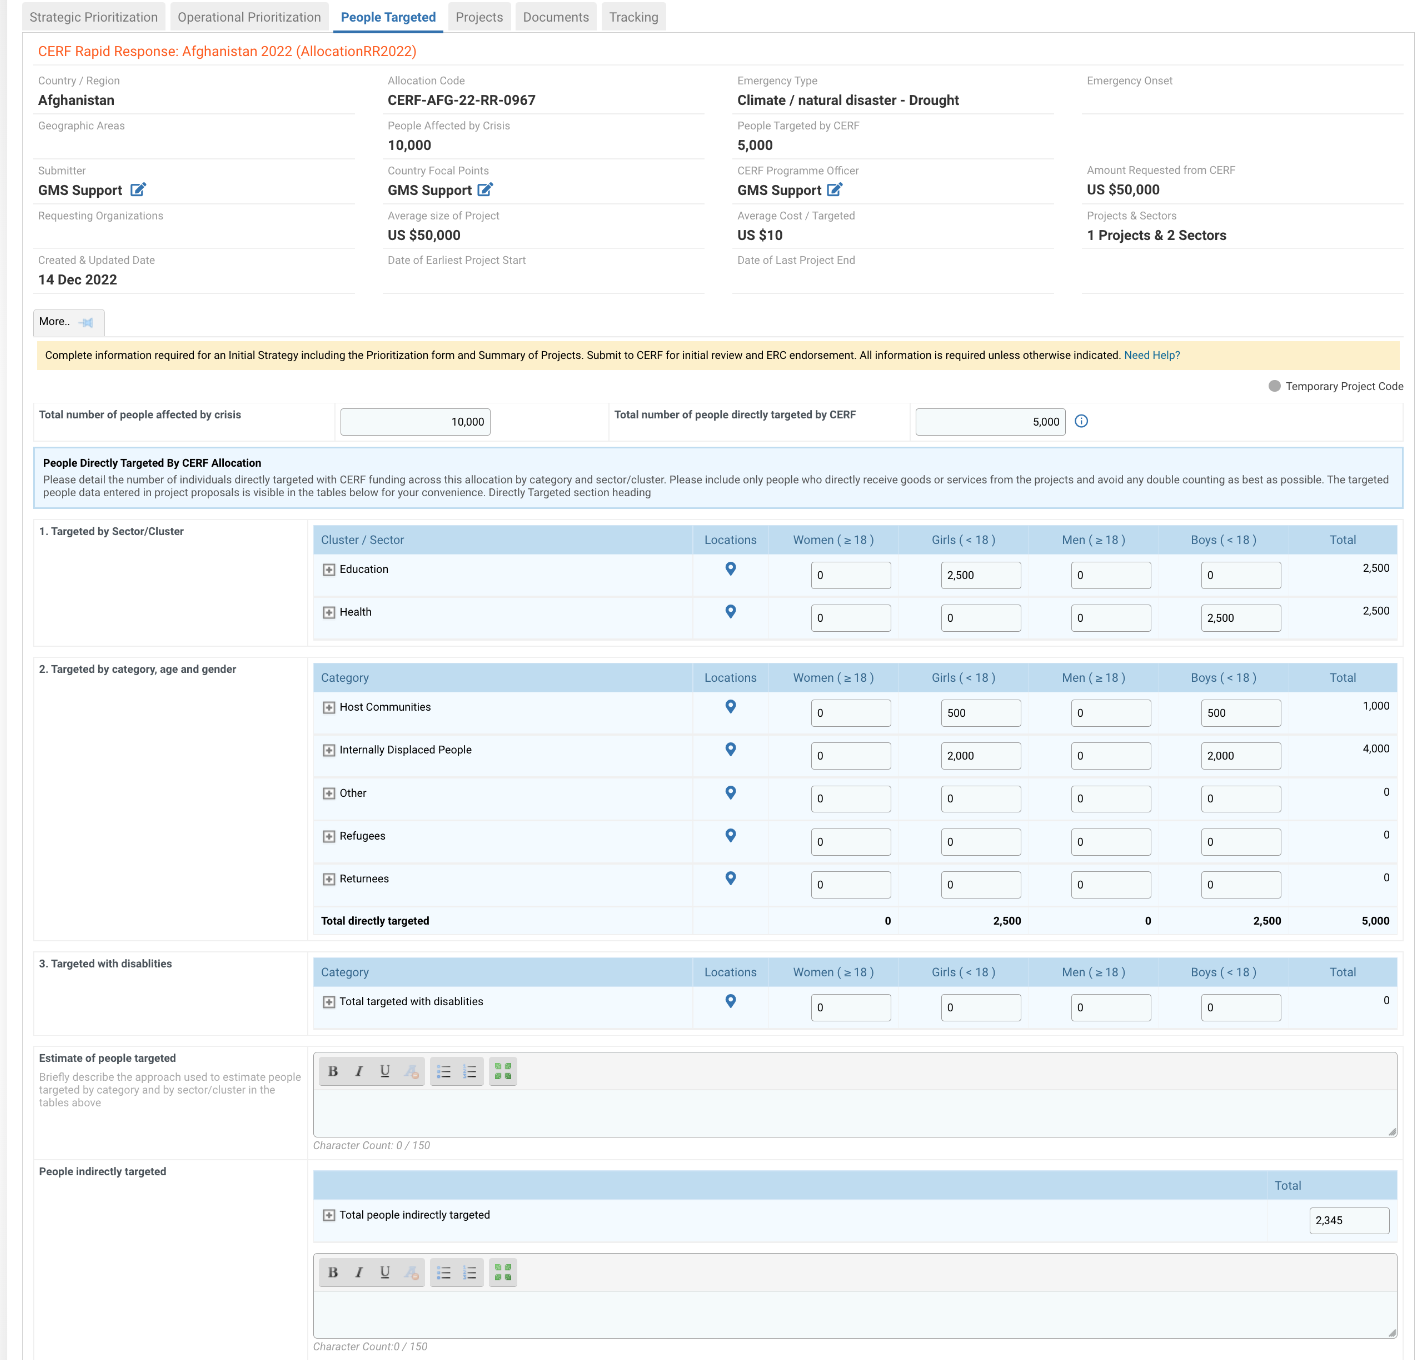This screenshot has height=1360, width=1428.
Task: Click Education Women field
Action: tap(851, 575)
